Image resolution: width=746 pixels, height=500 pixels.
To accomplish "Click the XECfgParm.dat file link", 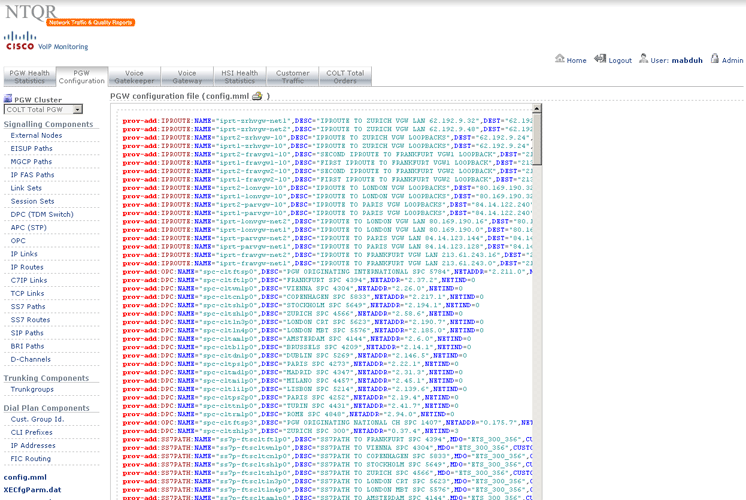I will [x=32, y=490].
